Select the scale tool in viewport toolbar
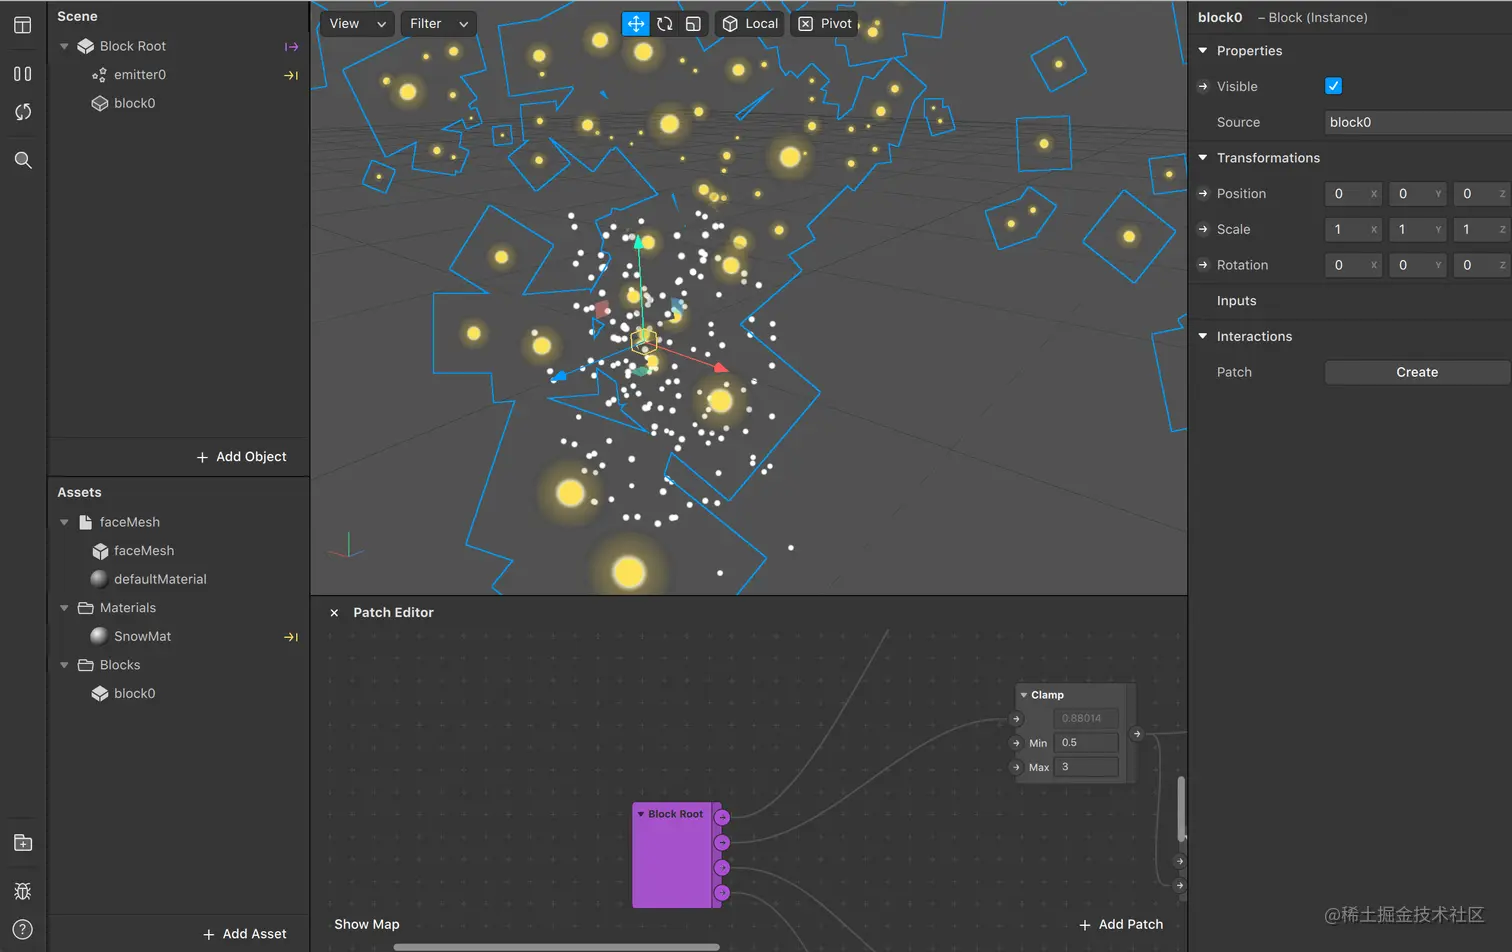The width and height of the screenshot is (1512, 952). pyautogui.click(x=693, y=24)
